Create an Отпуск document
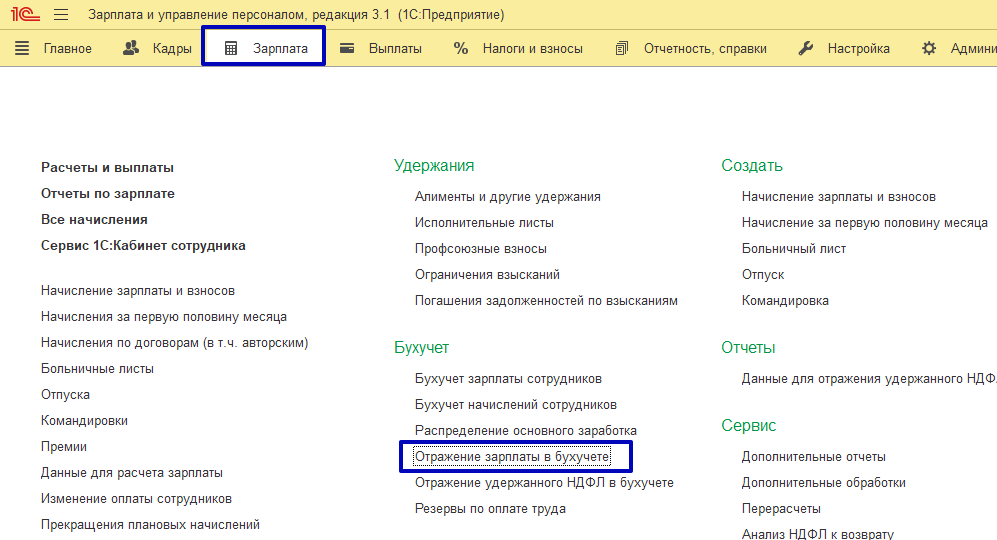Screen dimensions: 997x540 (x=763, y=275)
